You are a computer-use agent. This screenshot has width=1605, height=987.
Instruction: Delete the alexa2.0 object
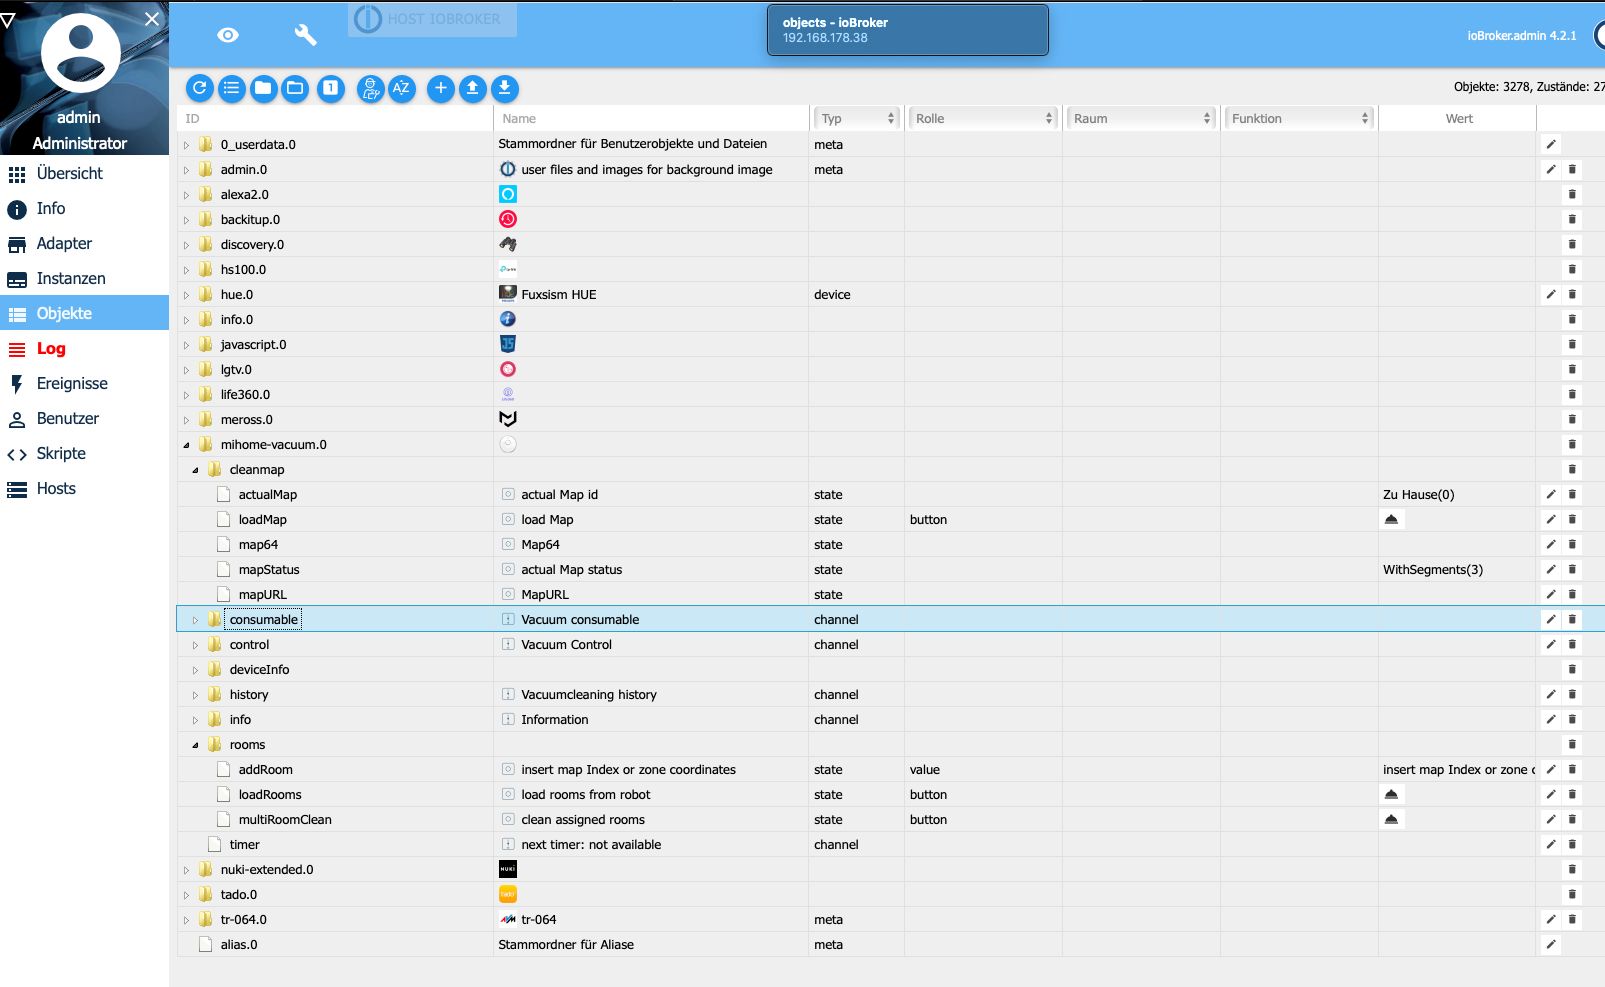[x=1572, y=194]
